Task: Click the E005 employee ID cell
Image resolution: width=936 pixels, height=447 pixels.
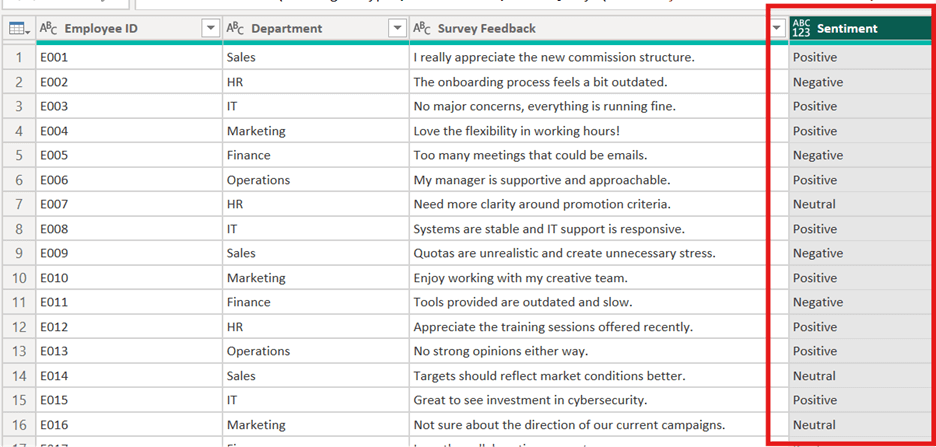Action: click(x=129, y=155)
